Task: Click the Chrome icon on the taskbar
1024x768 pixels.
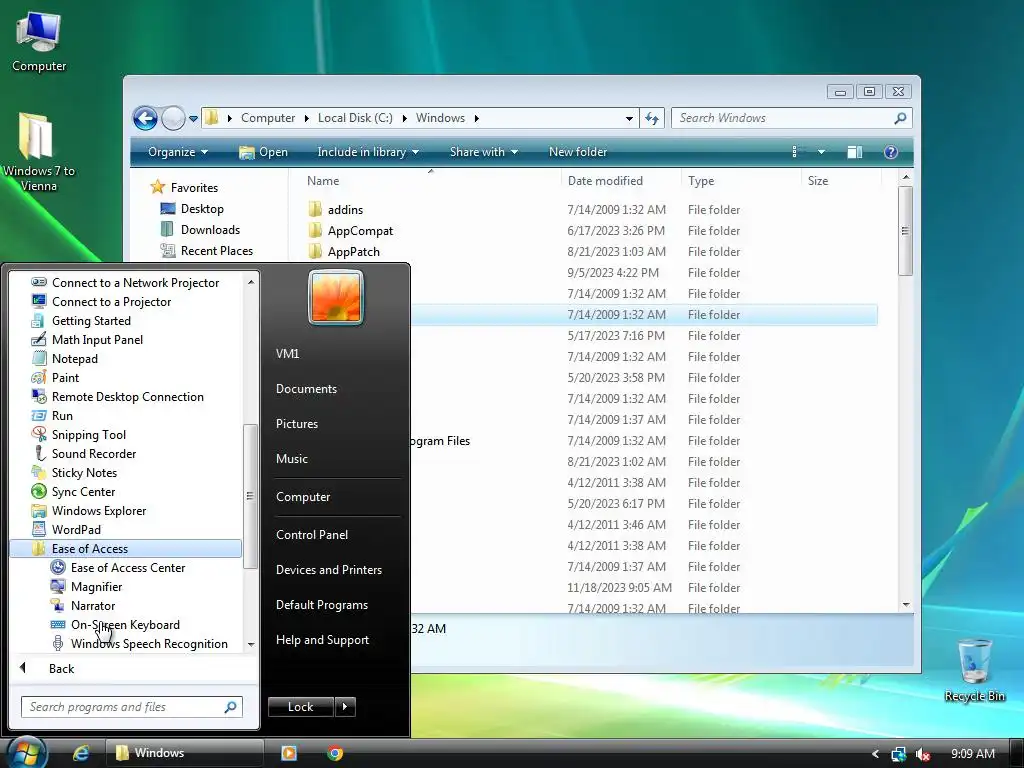Action: (x=335, y=753)
